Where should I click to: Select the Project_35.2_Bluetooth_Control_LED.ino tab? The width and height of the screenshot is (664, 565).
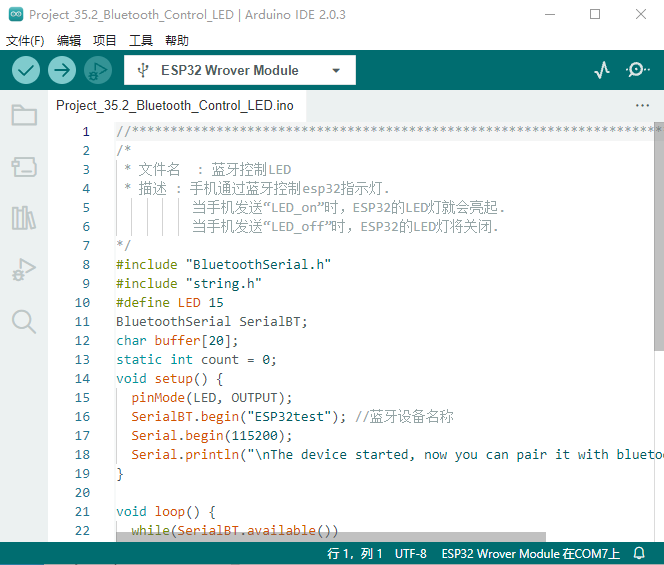click(174, 105)
